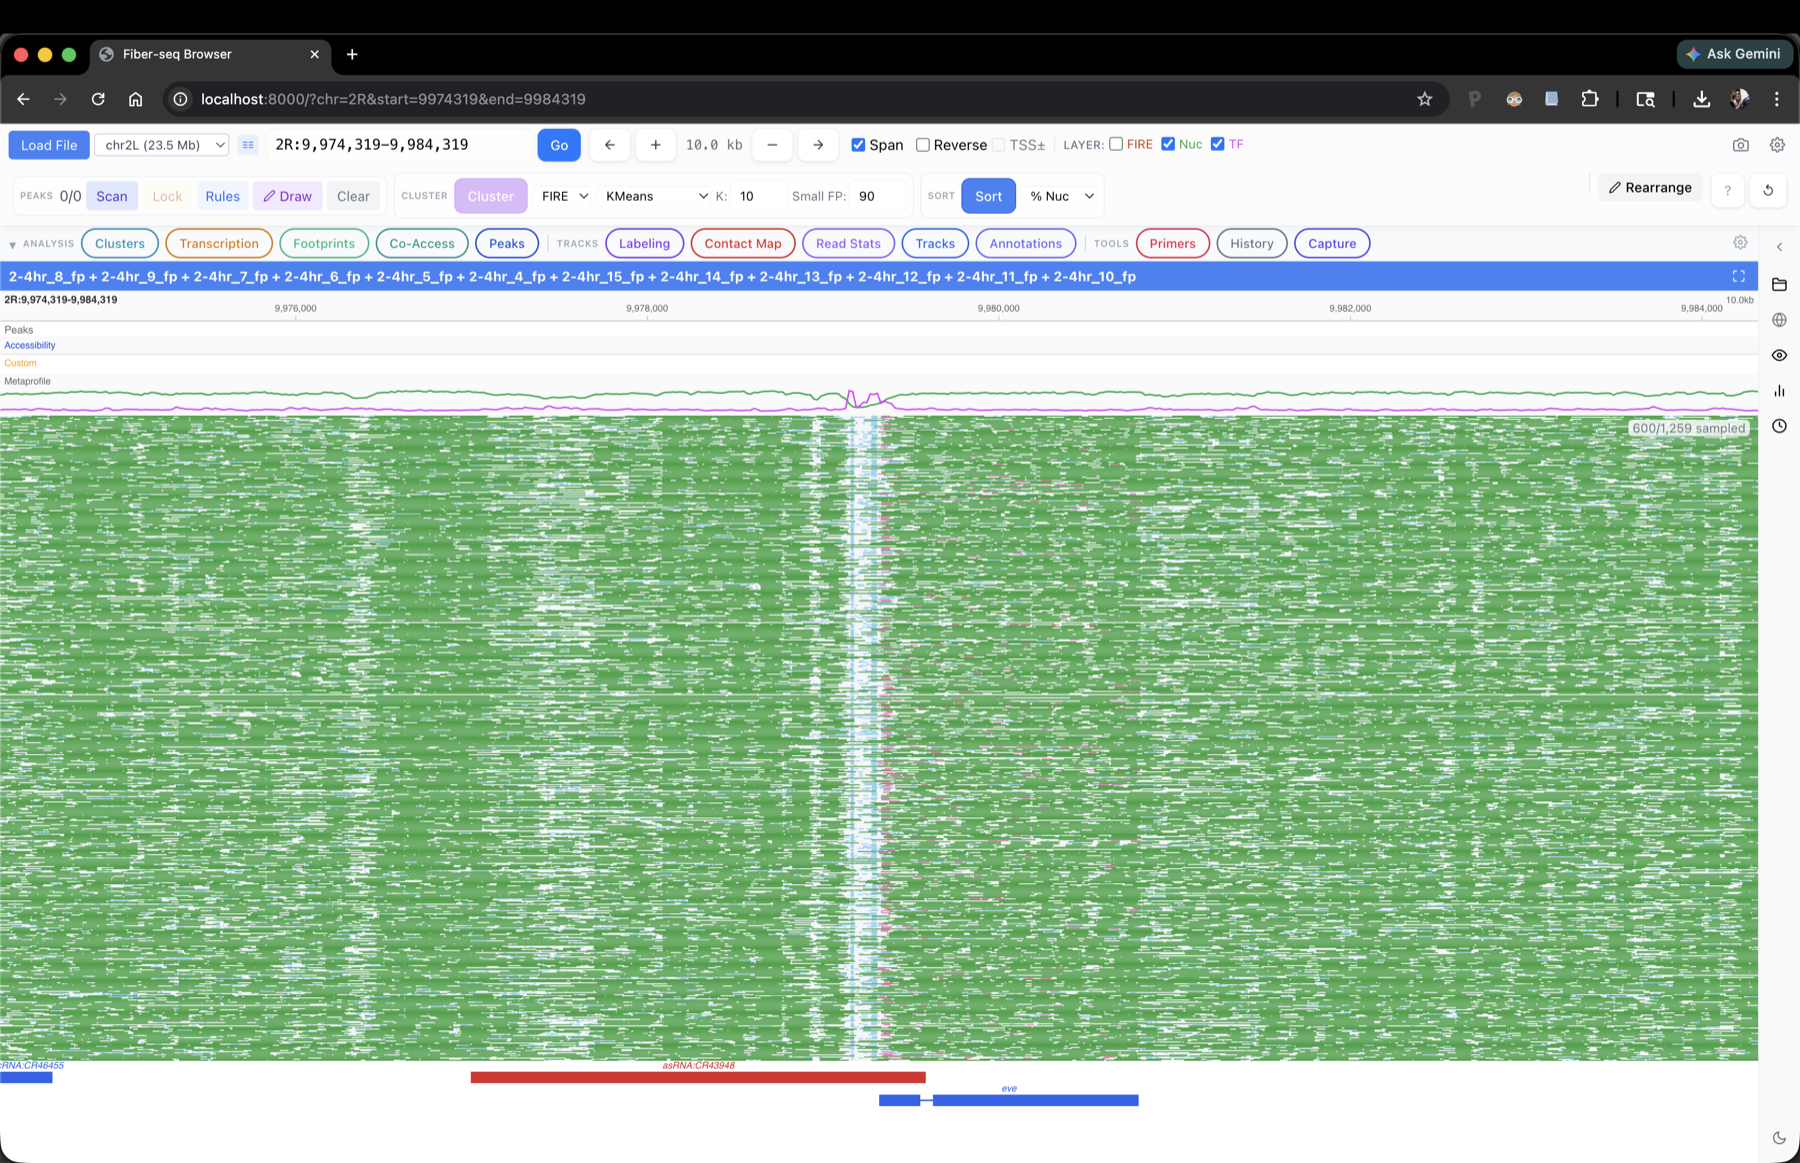Open the FIRE cluster feature dropdown

click(x=565, y=196)
